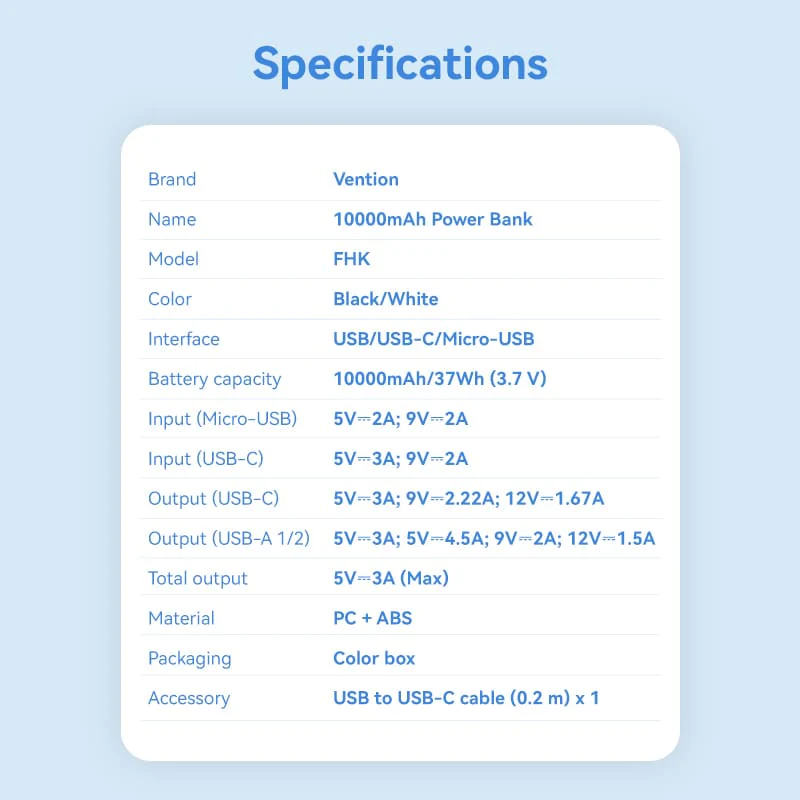This screenshot has height=800, width=800.
Task: Select the USB/USB-C/Micro-USB interface value
Action: [434, 339]
